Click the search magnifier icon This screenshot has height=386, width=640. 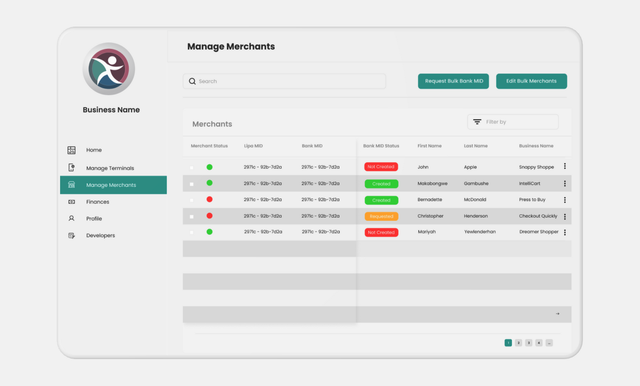[x=192, y=81]
